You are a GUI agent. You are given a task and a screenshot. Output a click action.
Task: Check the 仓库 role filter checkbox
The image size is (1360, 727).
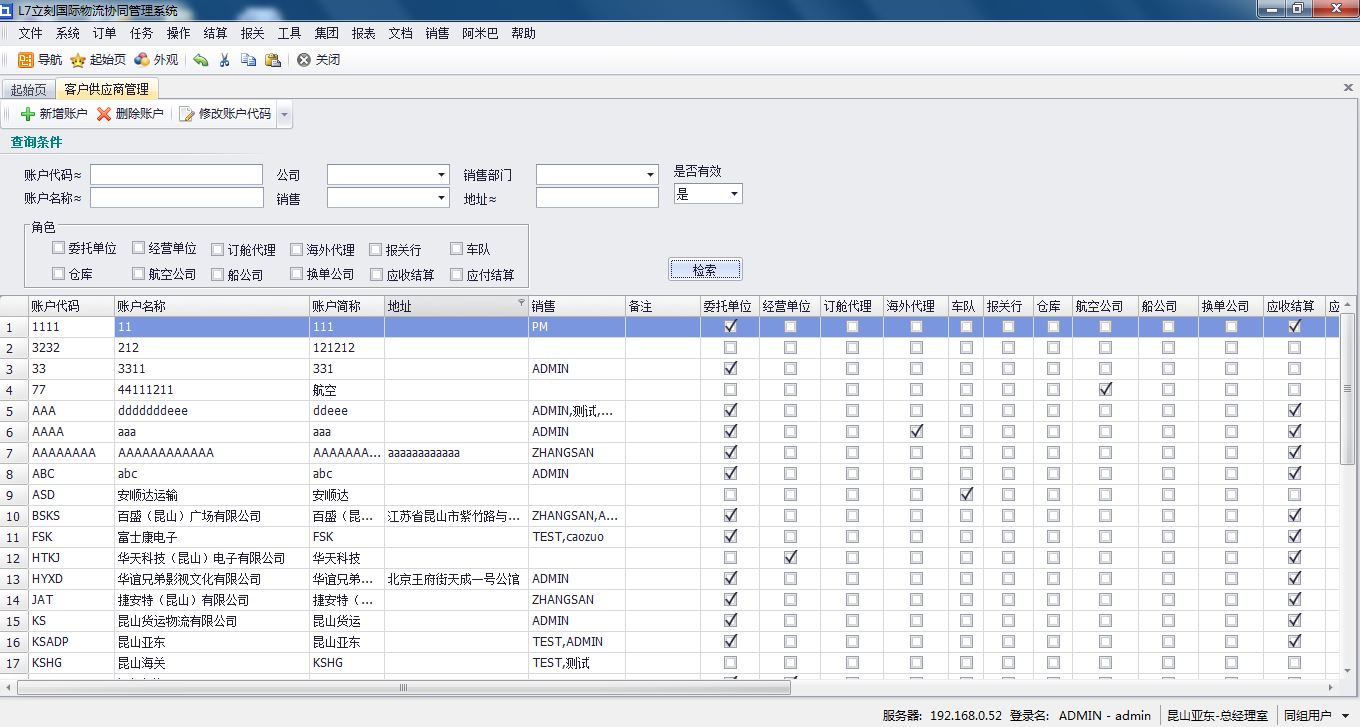[59, 273]
